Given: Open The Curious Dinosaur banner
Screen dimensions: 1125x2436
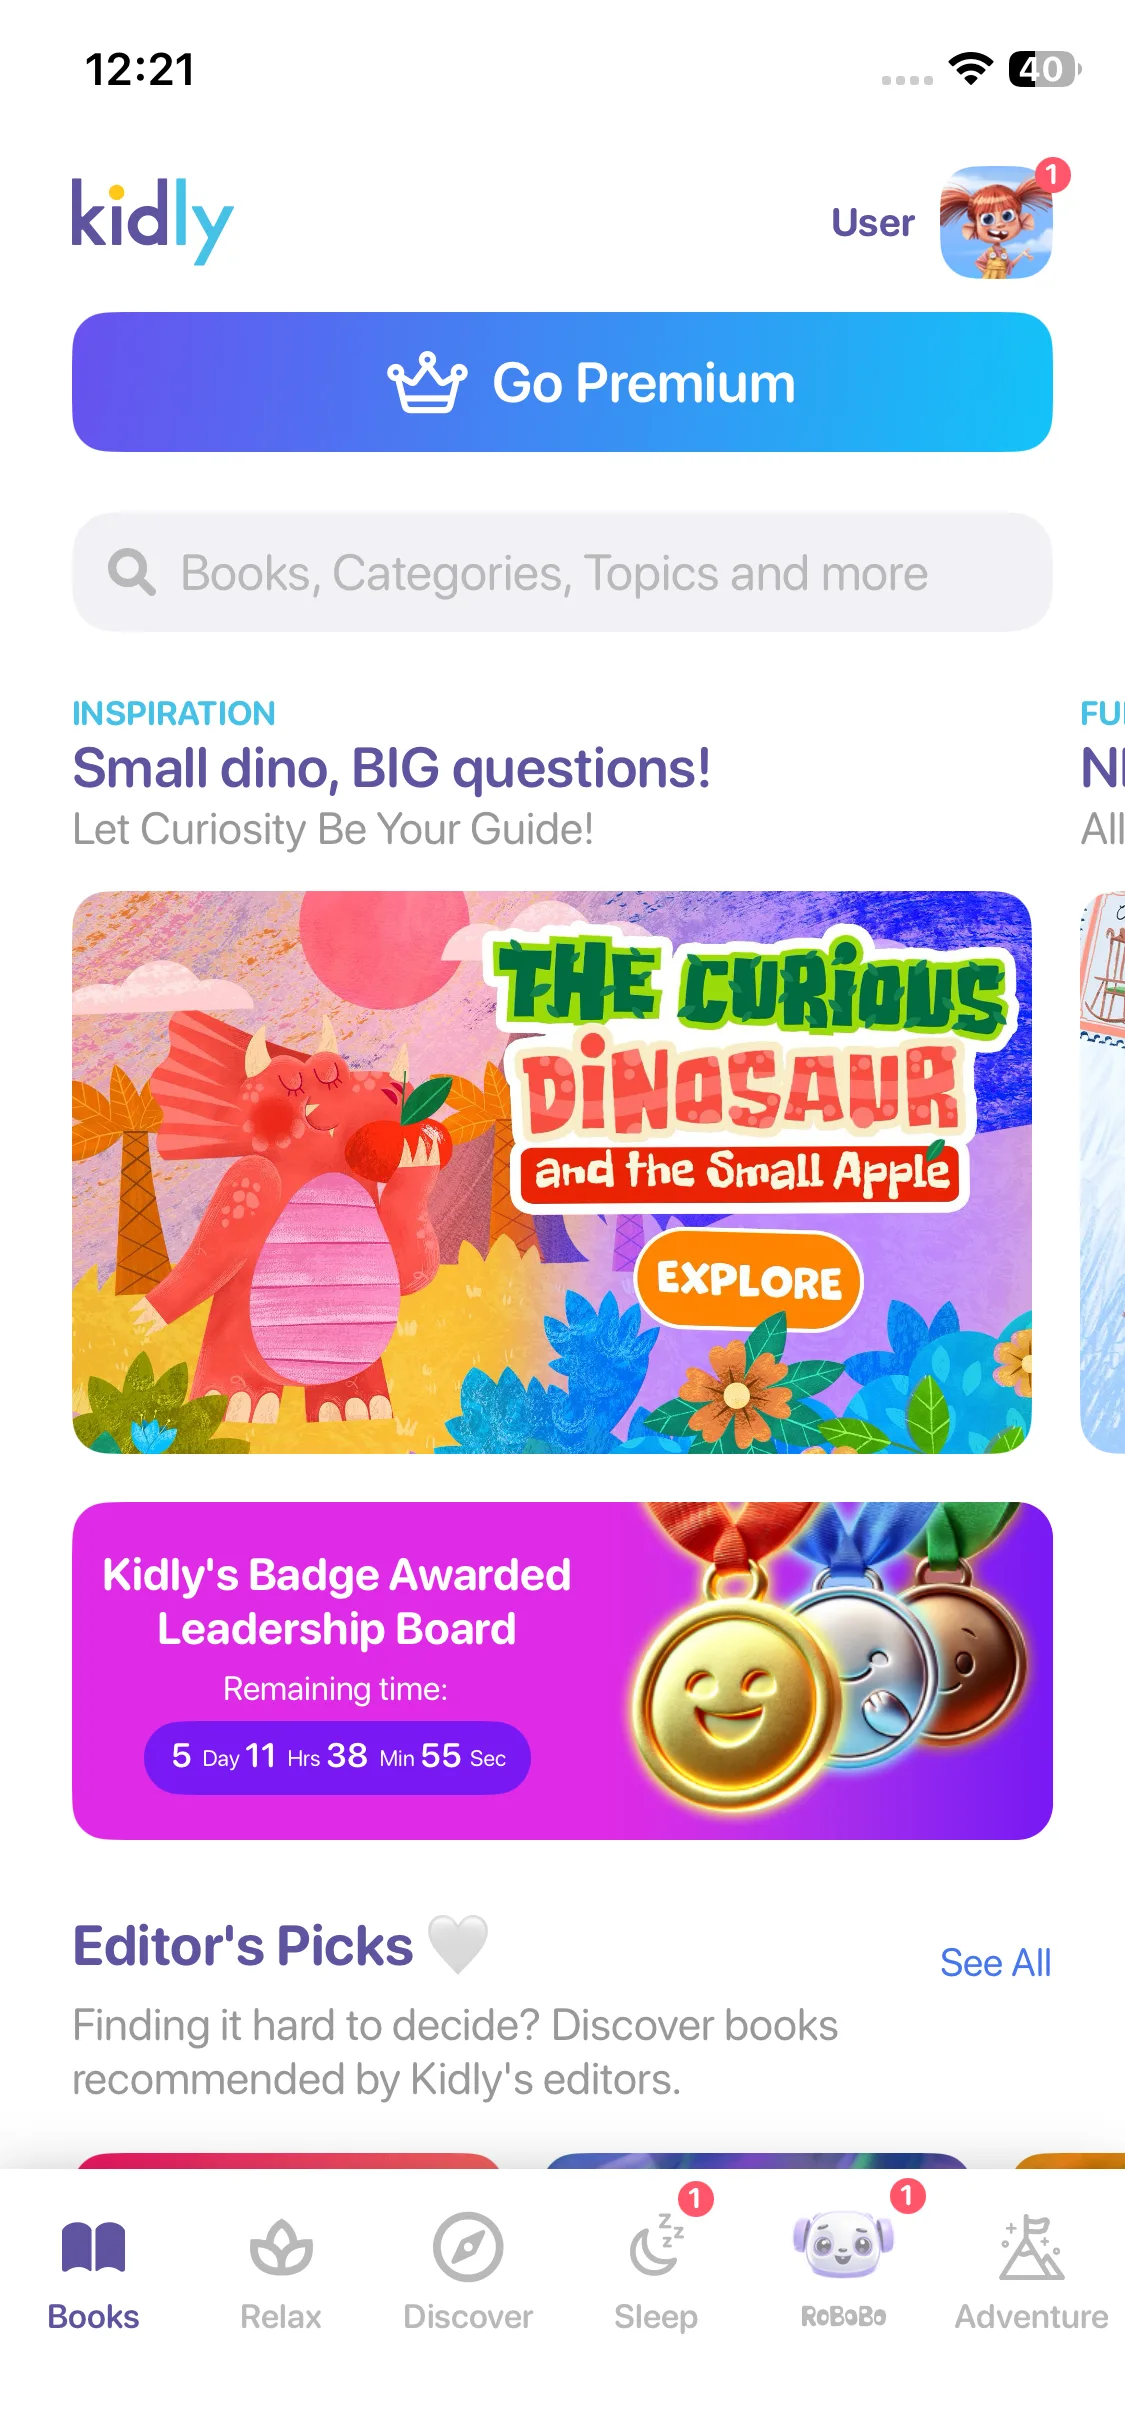Looking at the screenshot, I should [x=552, y=1172].
